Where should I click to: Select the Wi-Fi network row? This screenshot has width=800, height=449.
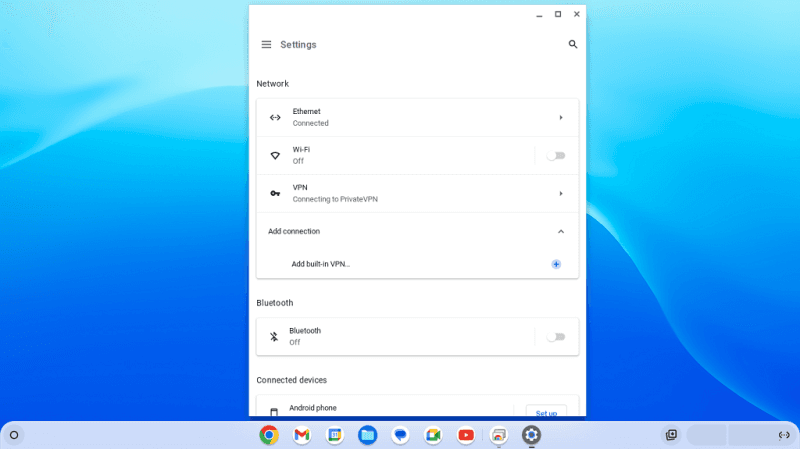[x=400, y=155]
